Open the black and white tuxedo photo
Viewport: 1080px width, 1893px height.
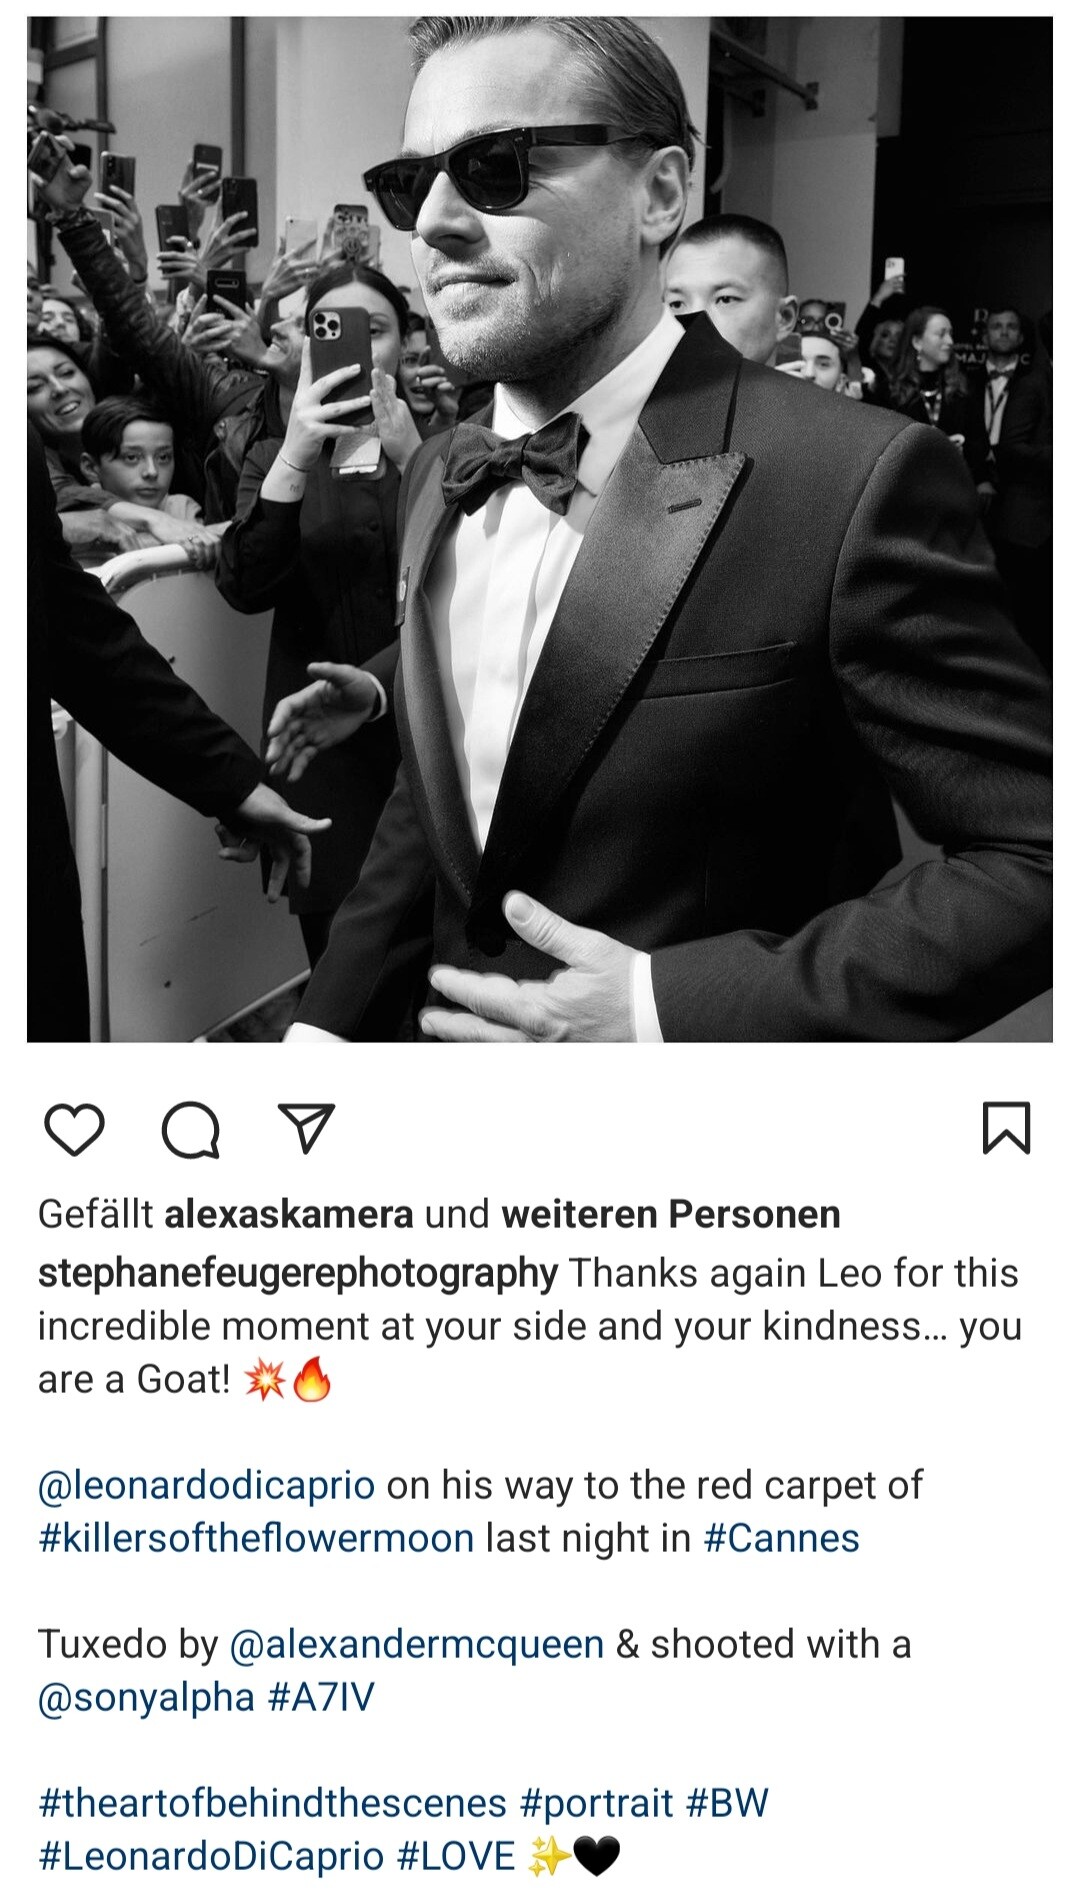540,529
